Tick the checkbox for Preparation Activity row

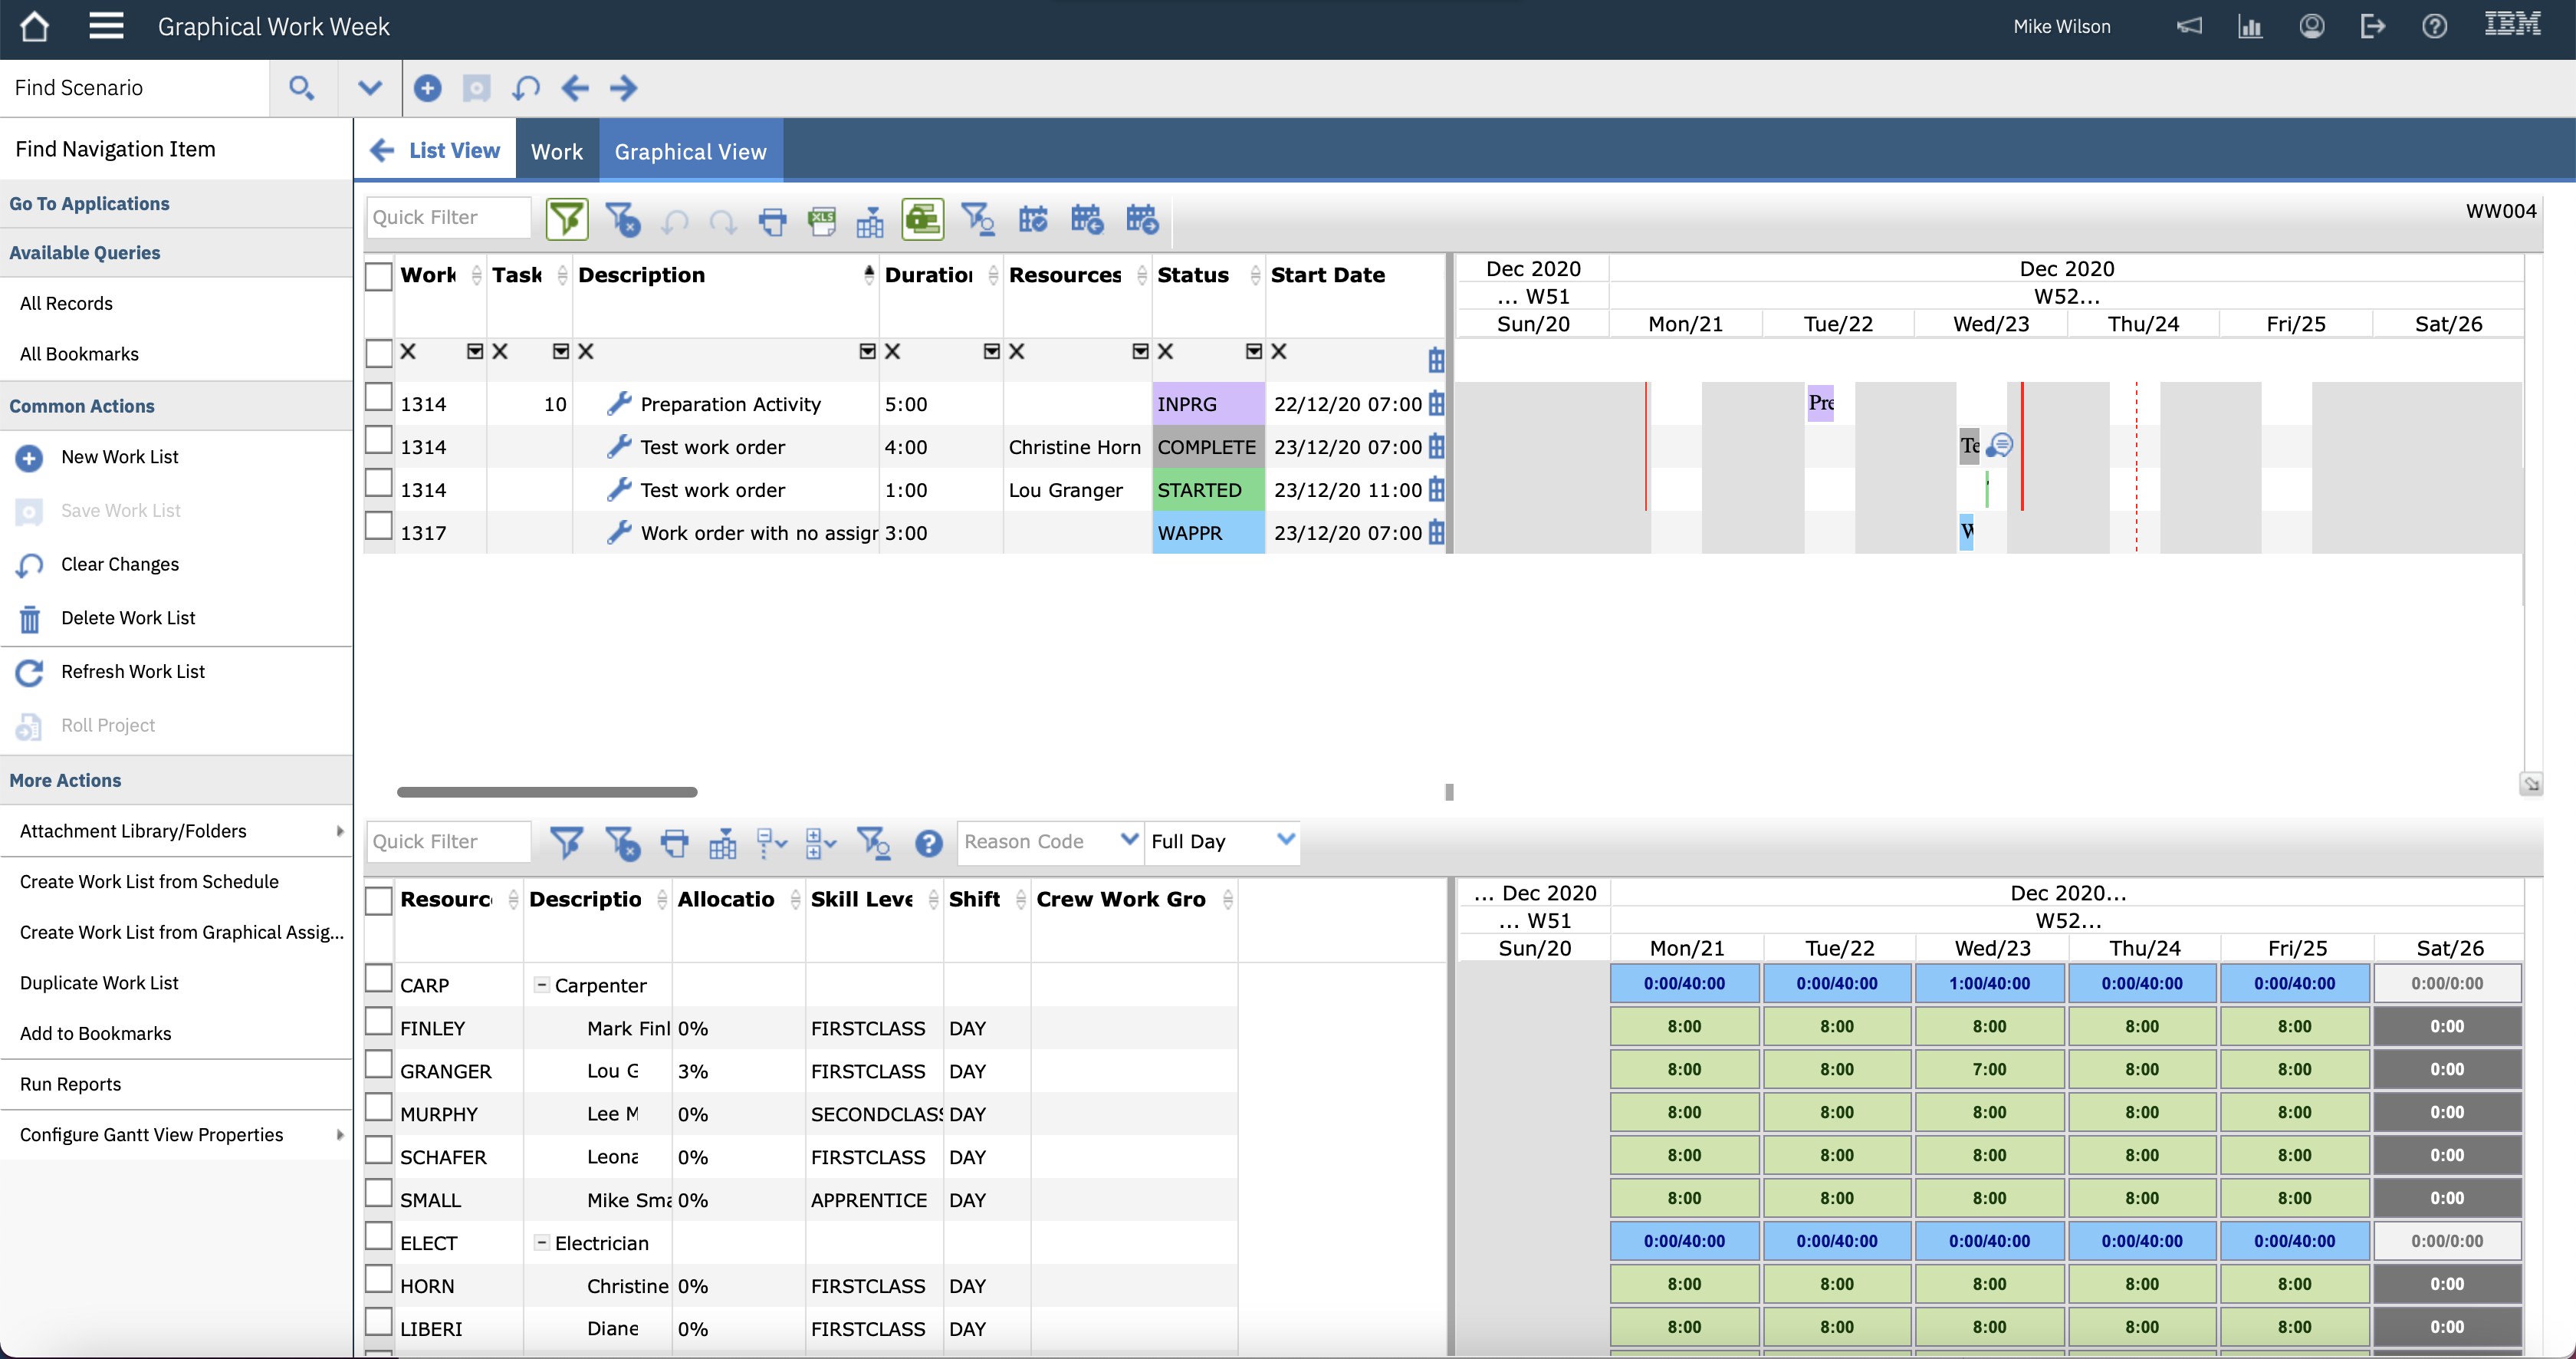coord(379,399)
